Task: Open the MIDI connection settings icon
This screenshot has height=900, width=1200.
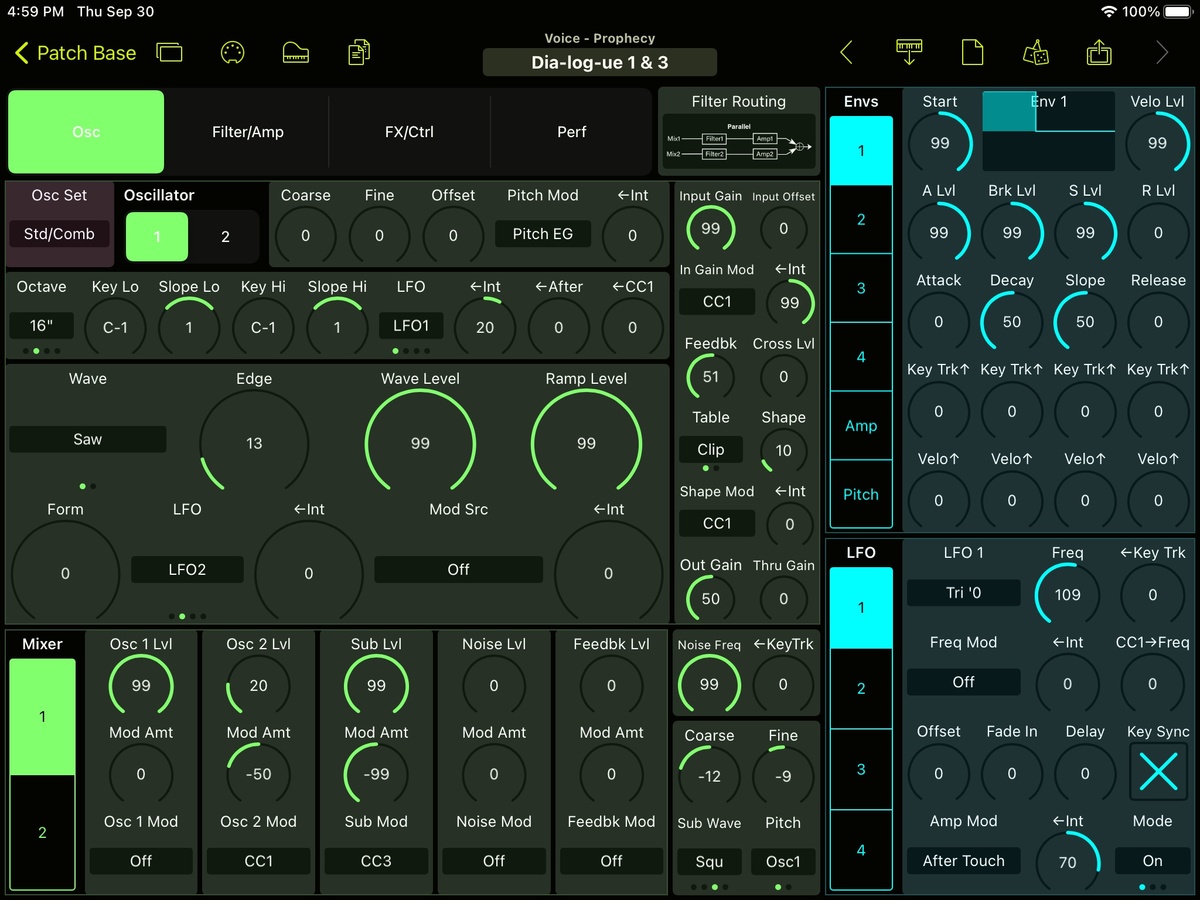Action: point(232,52)
